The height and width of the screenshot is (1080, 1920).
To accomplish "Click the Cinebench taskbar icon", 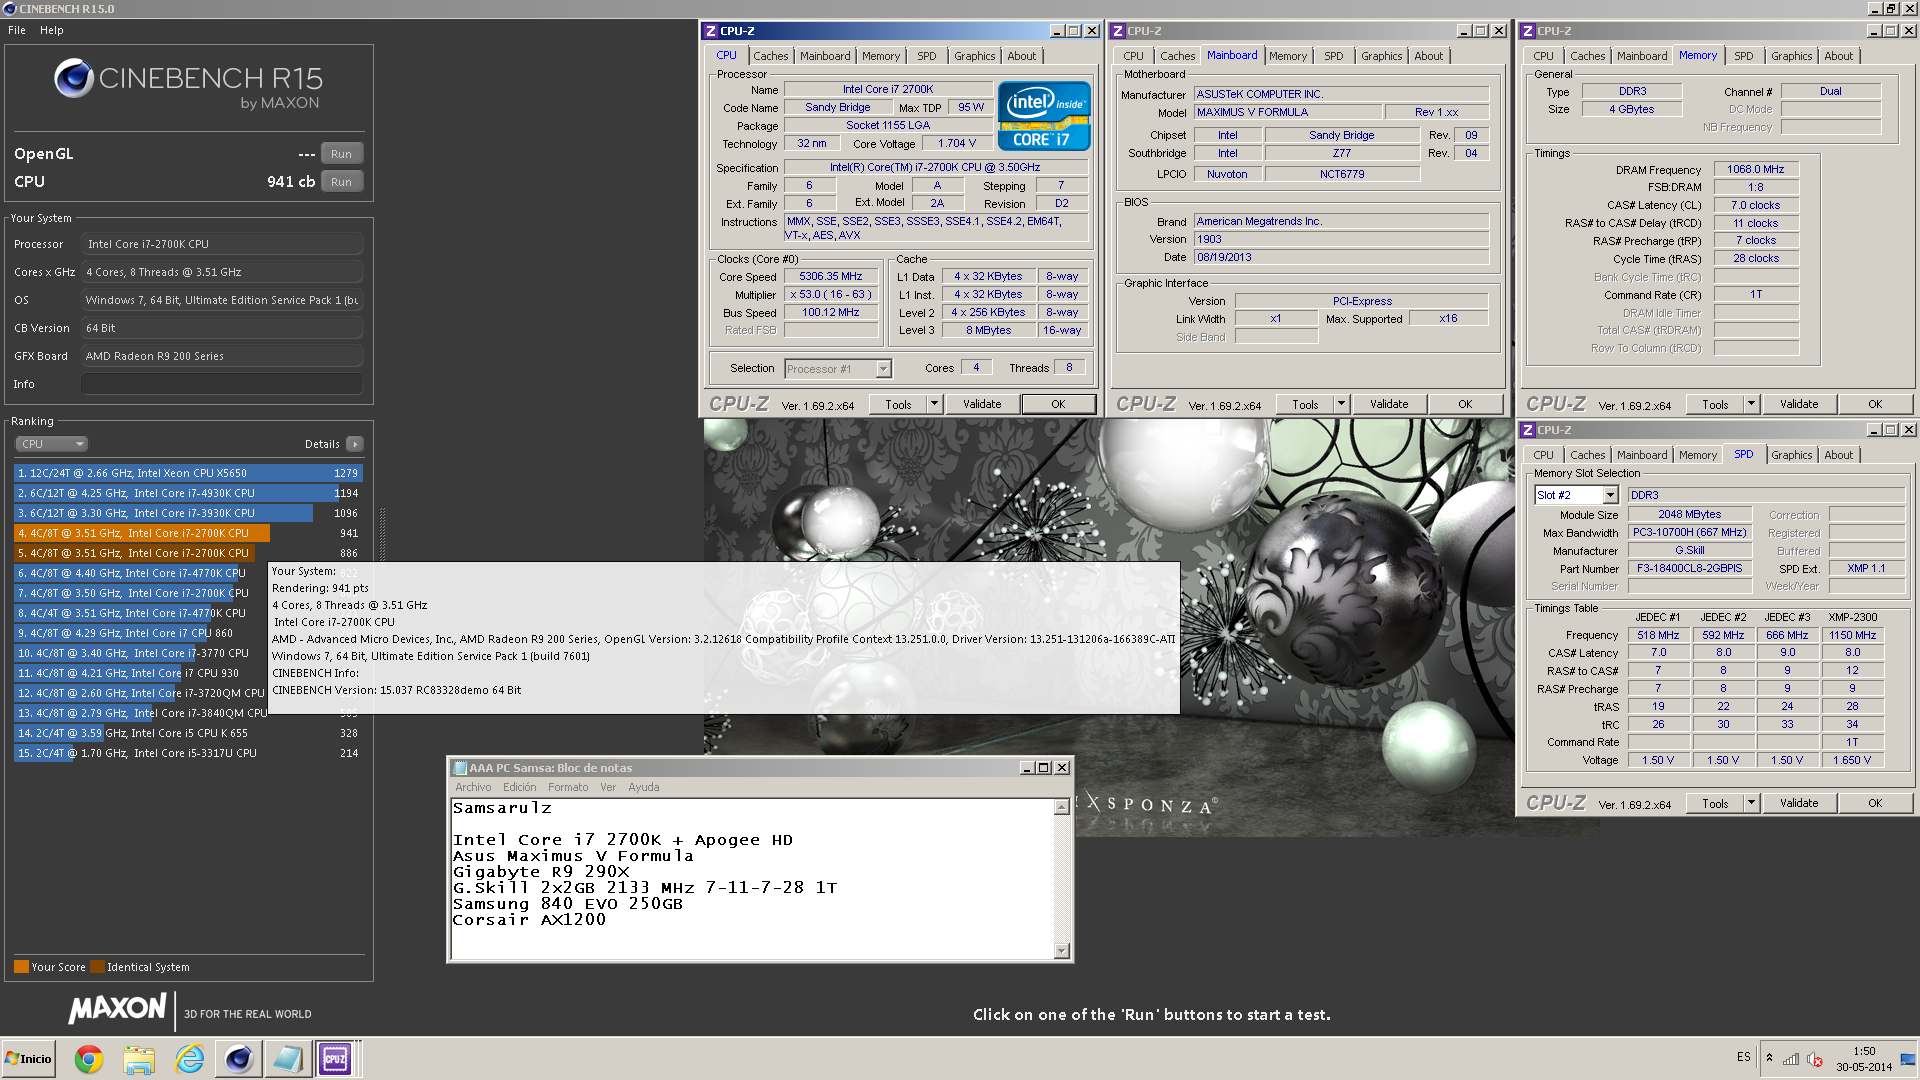I will pos(238,1059).
